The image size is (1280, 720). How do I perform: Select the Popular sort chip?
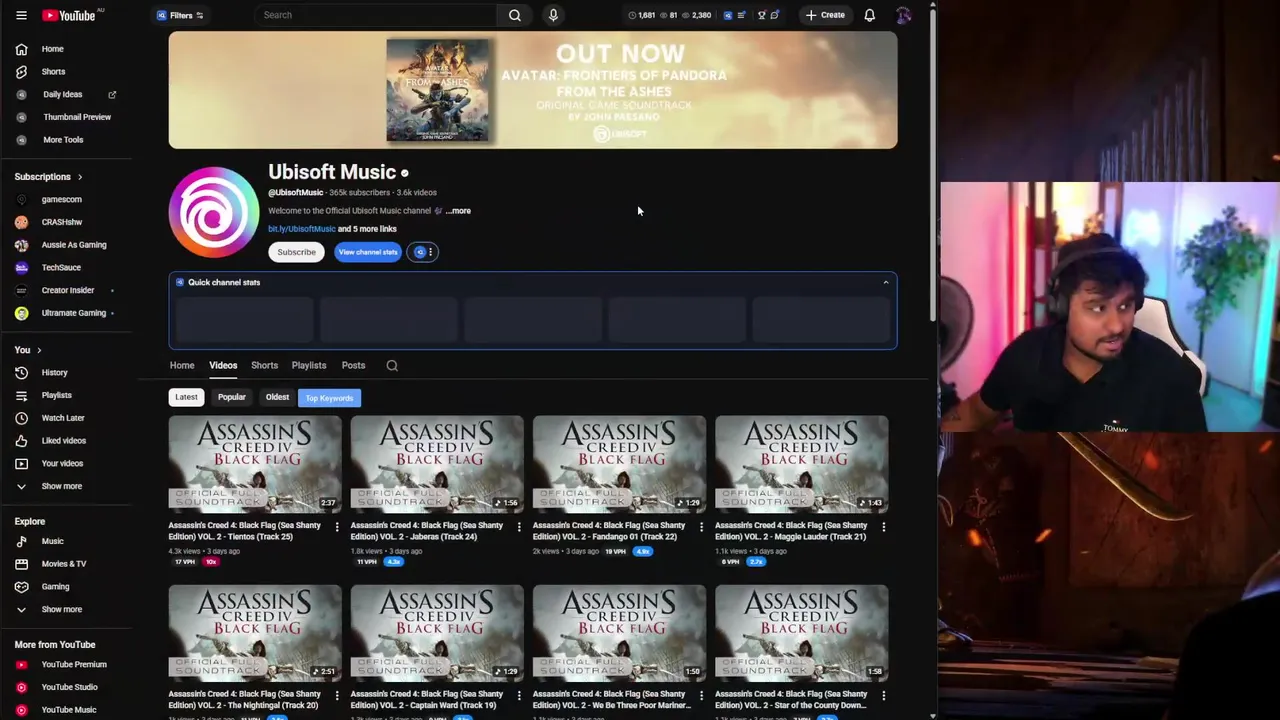231,397
